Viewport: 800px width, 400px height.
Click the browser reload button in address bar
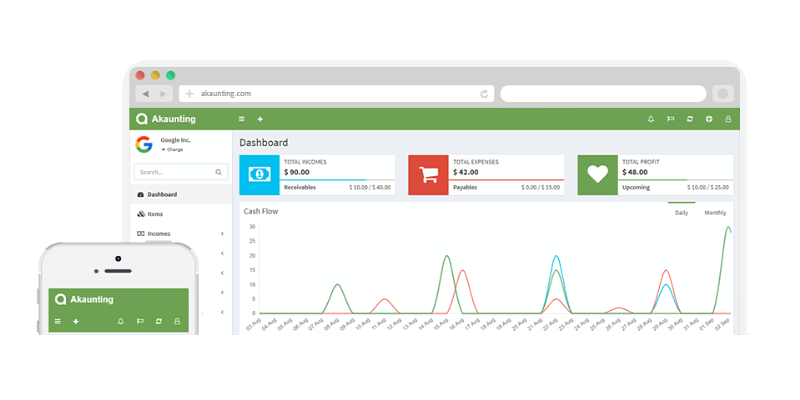tap(484, 93)
